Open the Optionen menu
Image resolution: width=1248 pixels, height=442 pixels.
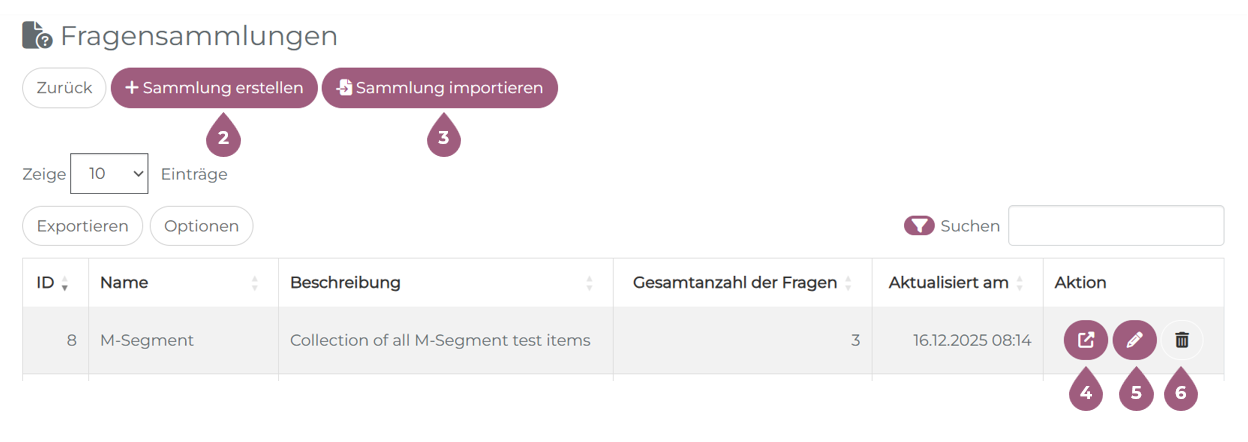click(201, 226)
